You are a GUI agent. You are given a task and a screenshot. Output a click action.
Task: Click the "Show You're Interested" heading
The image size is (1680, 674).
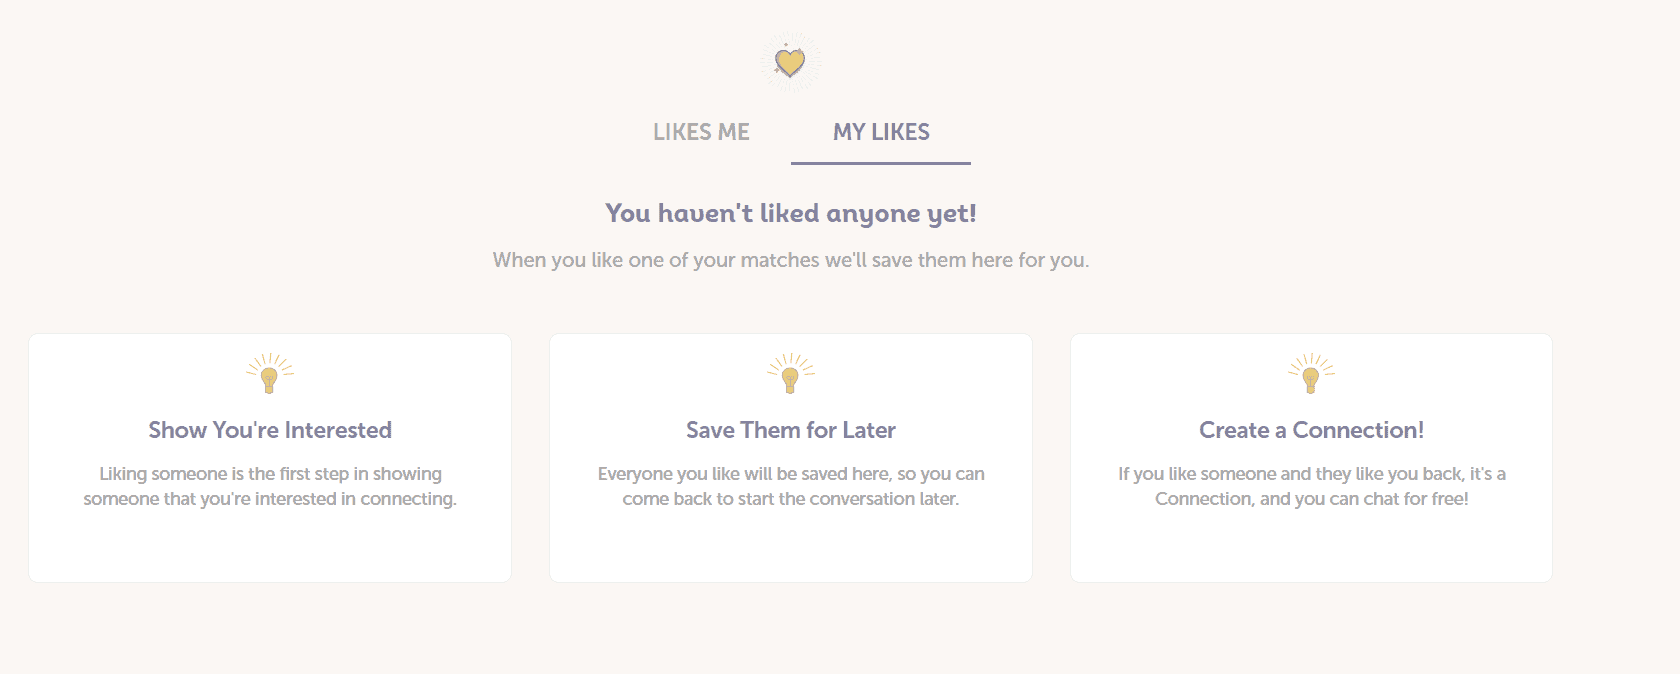click(x=270, y=430)
